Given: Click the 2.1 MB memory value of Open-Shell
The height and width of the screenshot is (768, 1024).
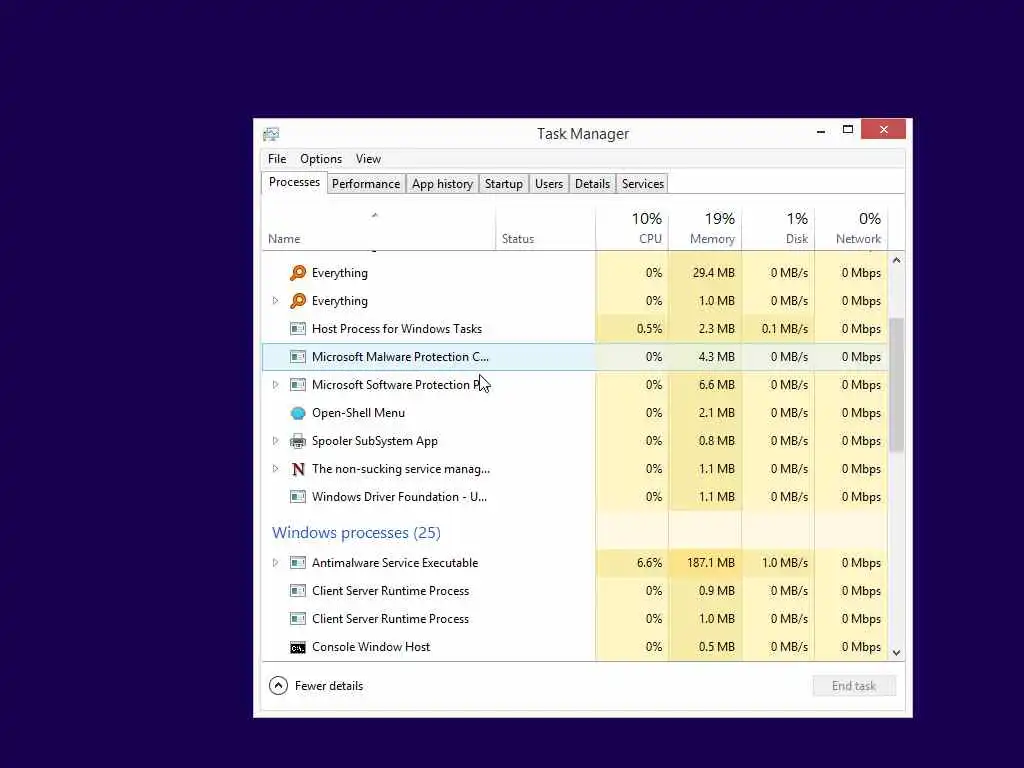Looking at the screenshot, I should 716,413.
